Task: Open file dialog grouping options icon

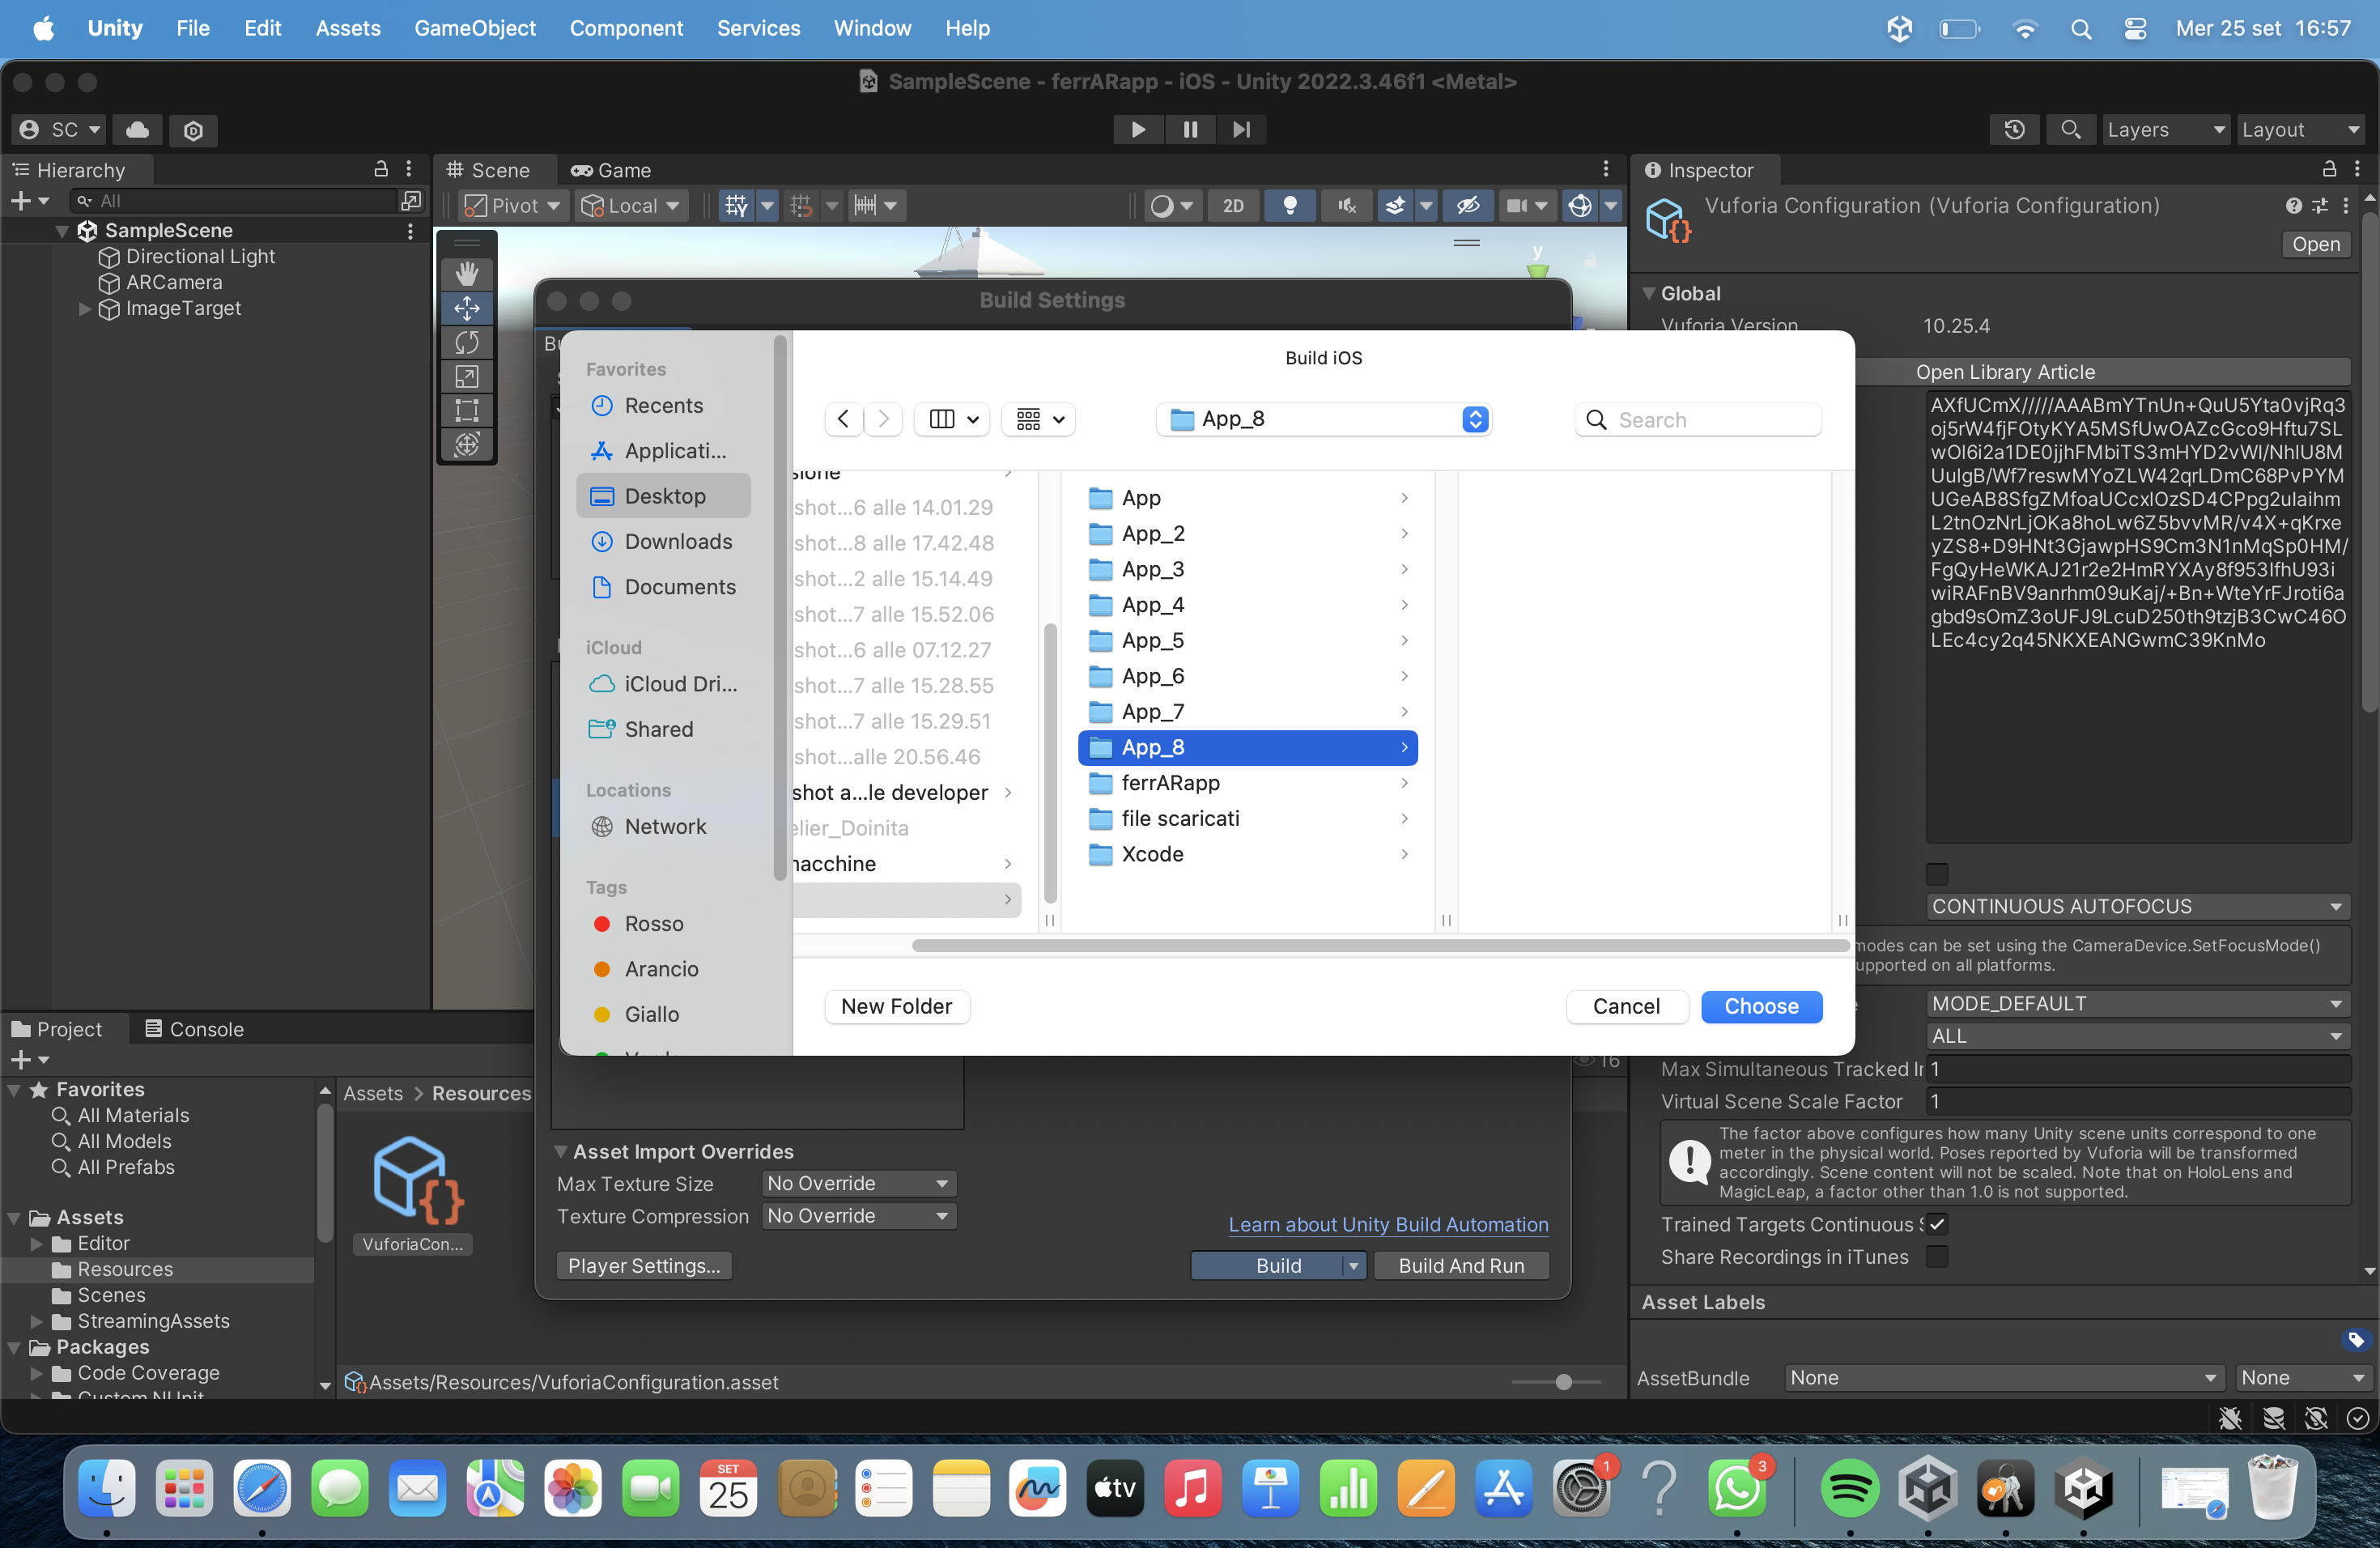Action: (1039, 419)
